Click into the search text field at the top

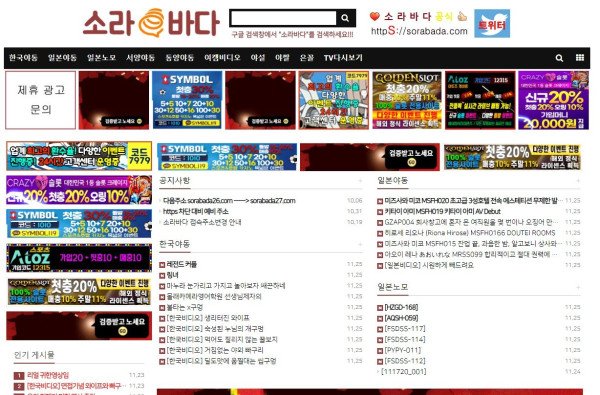tap(284, 18)
